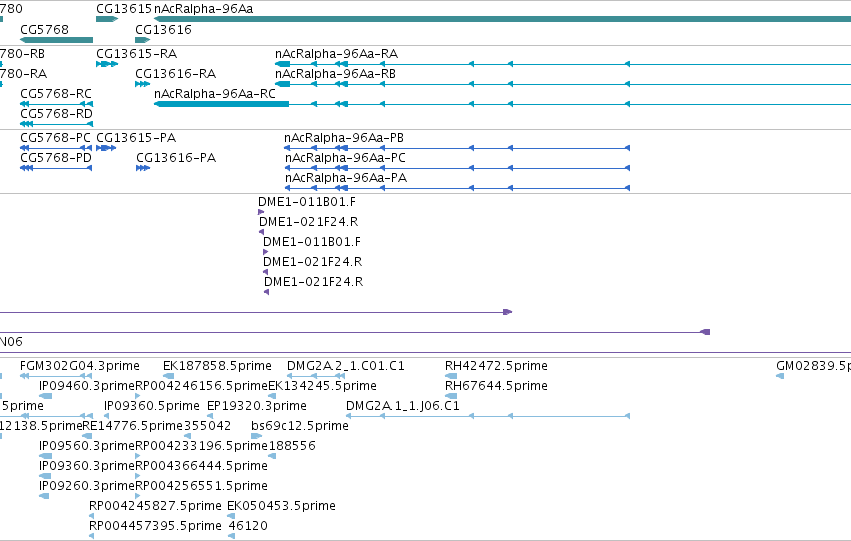Click transcript CG5768-RD label

pos(56,113)
